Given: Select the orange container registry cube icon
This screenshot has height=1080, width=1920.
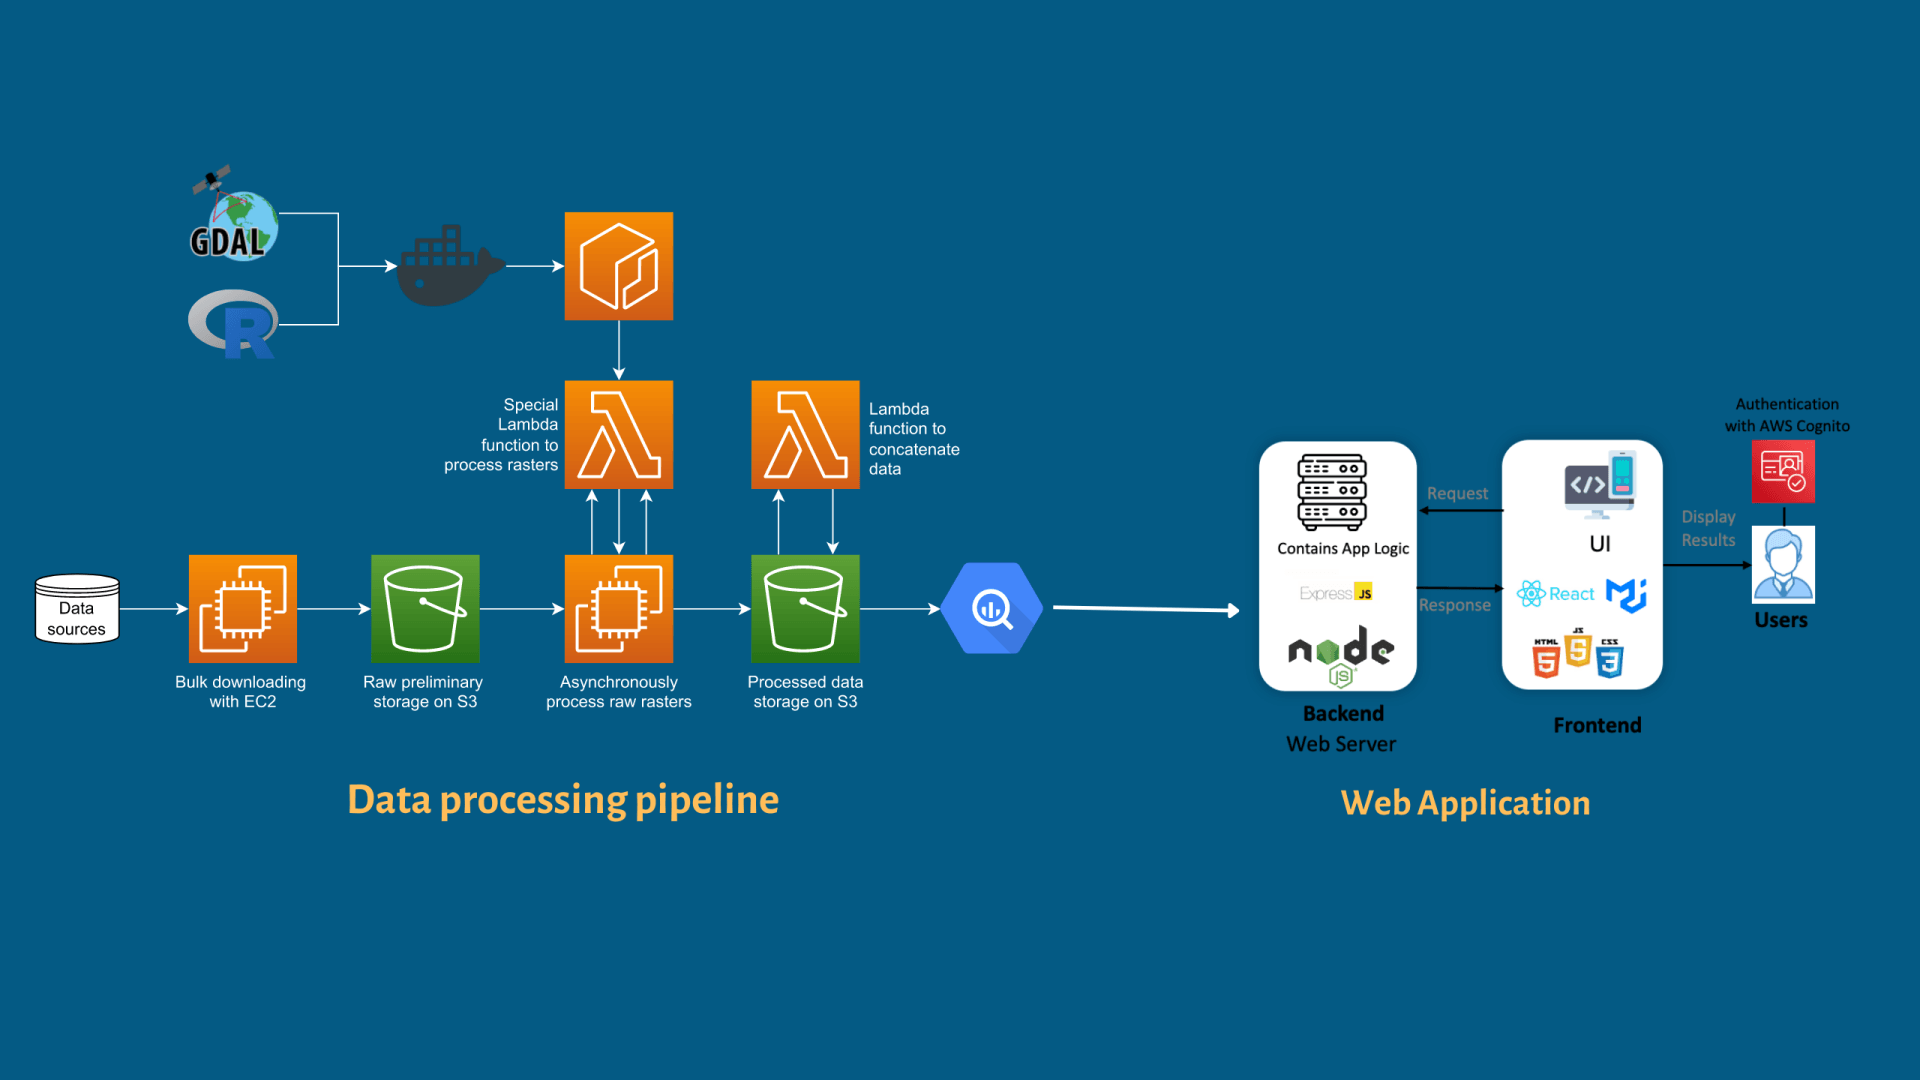Looking at the screenshot, I should pyautogui.click(x=619, y=266).
